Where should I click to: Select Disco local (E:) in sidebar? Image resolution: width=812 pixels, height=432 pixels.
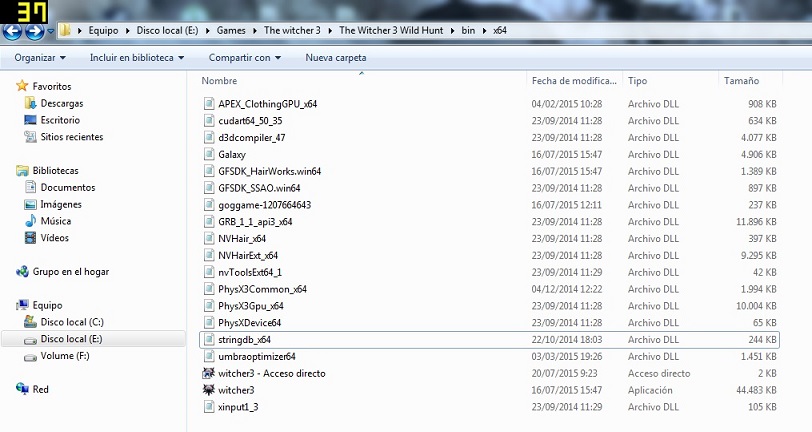71,339
